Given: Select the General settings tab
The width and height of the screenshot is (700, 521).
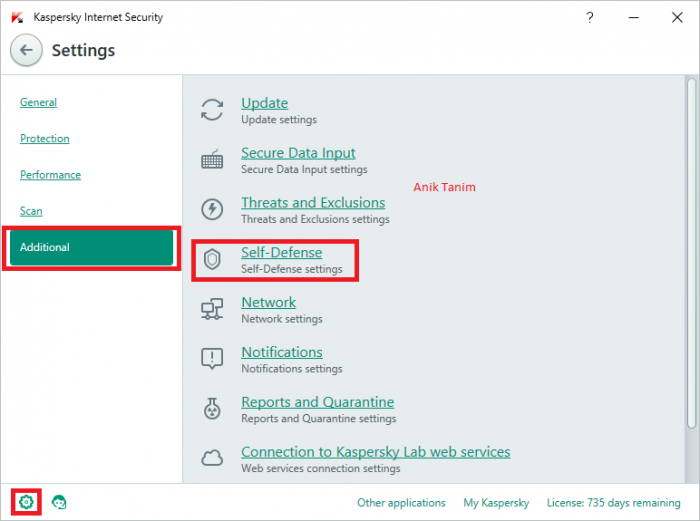Looking at the screenshot, I should coord(38,102).
